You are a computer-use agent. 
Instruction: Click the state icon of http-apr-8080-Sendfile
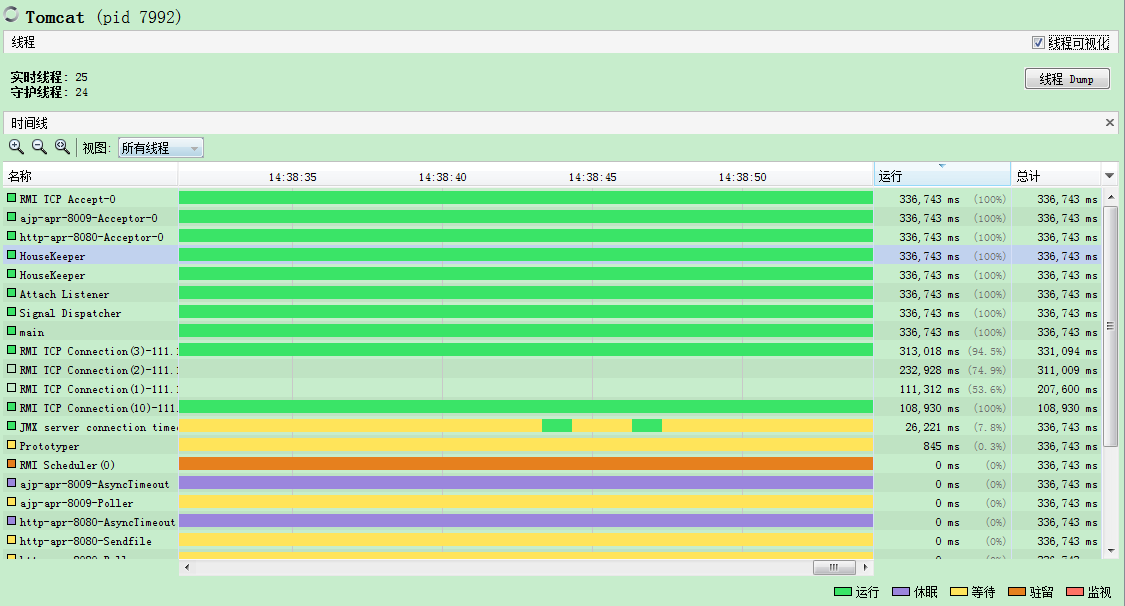point(11,540)
